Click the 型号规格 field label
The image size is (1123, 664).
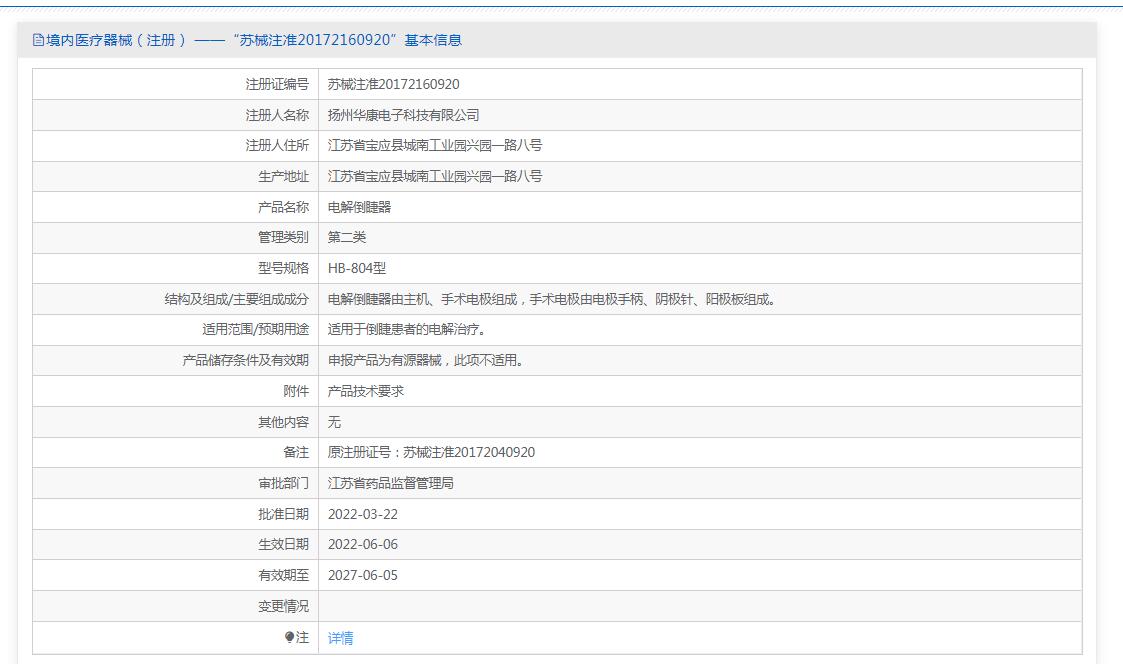click(x=284, y=268)
